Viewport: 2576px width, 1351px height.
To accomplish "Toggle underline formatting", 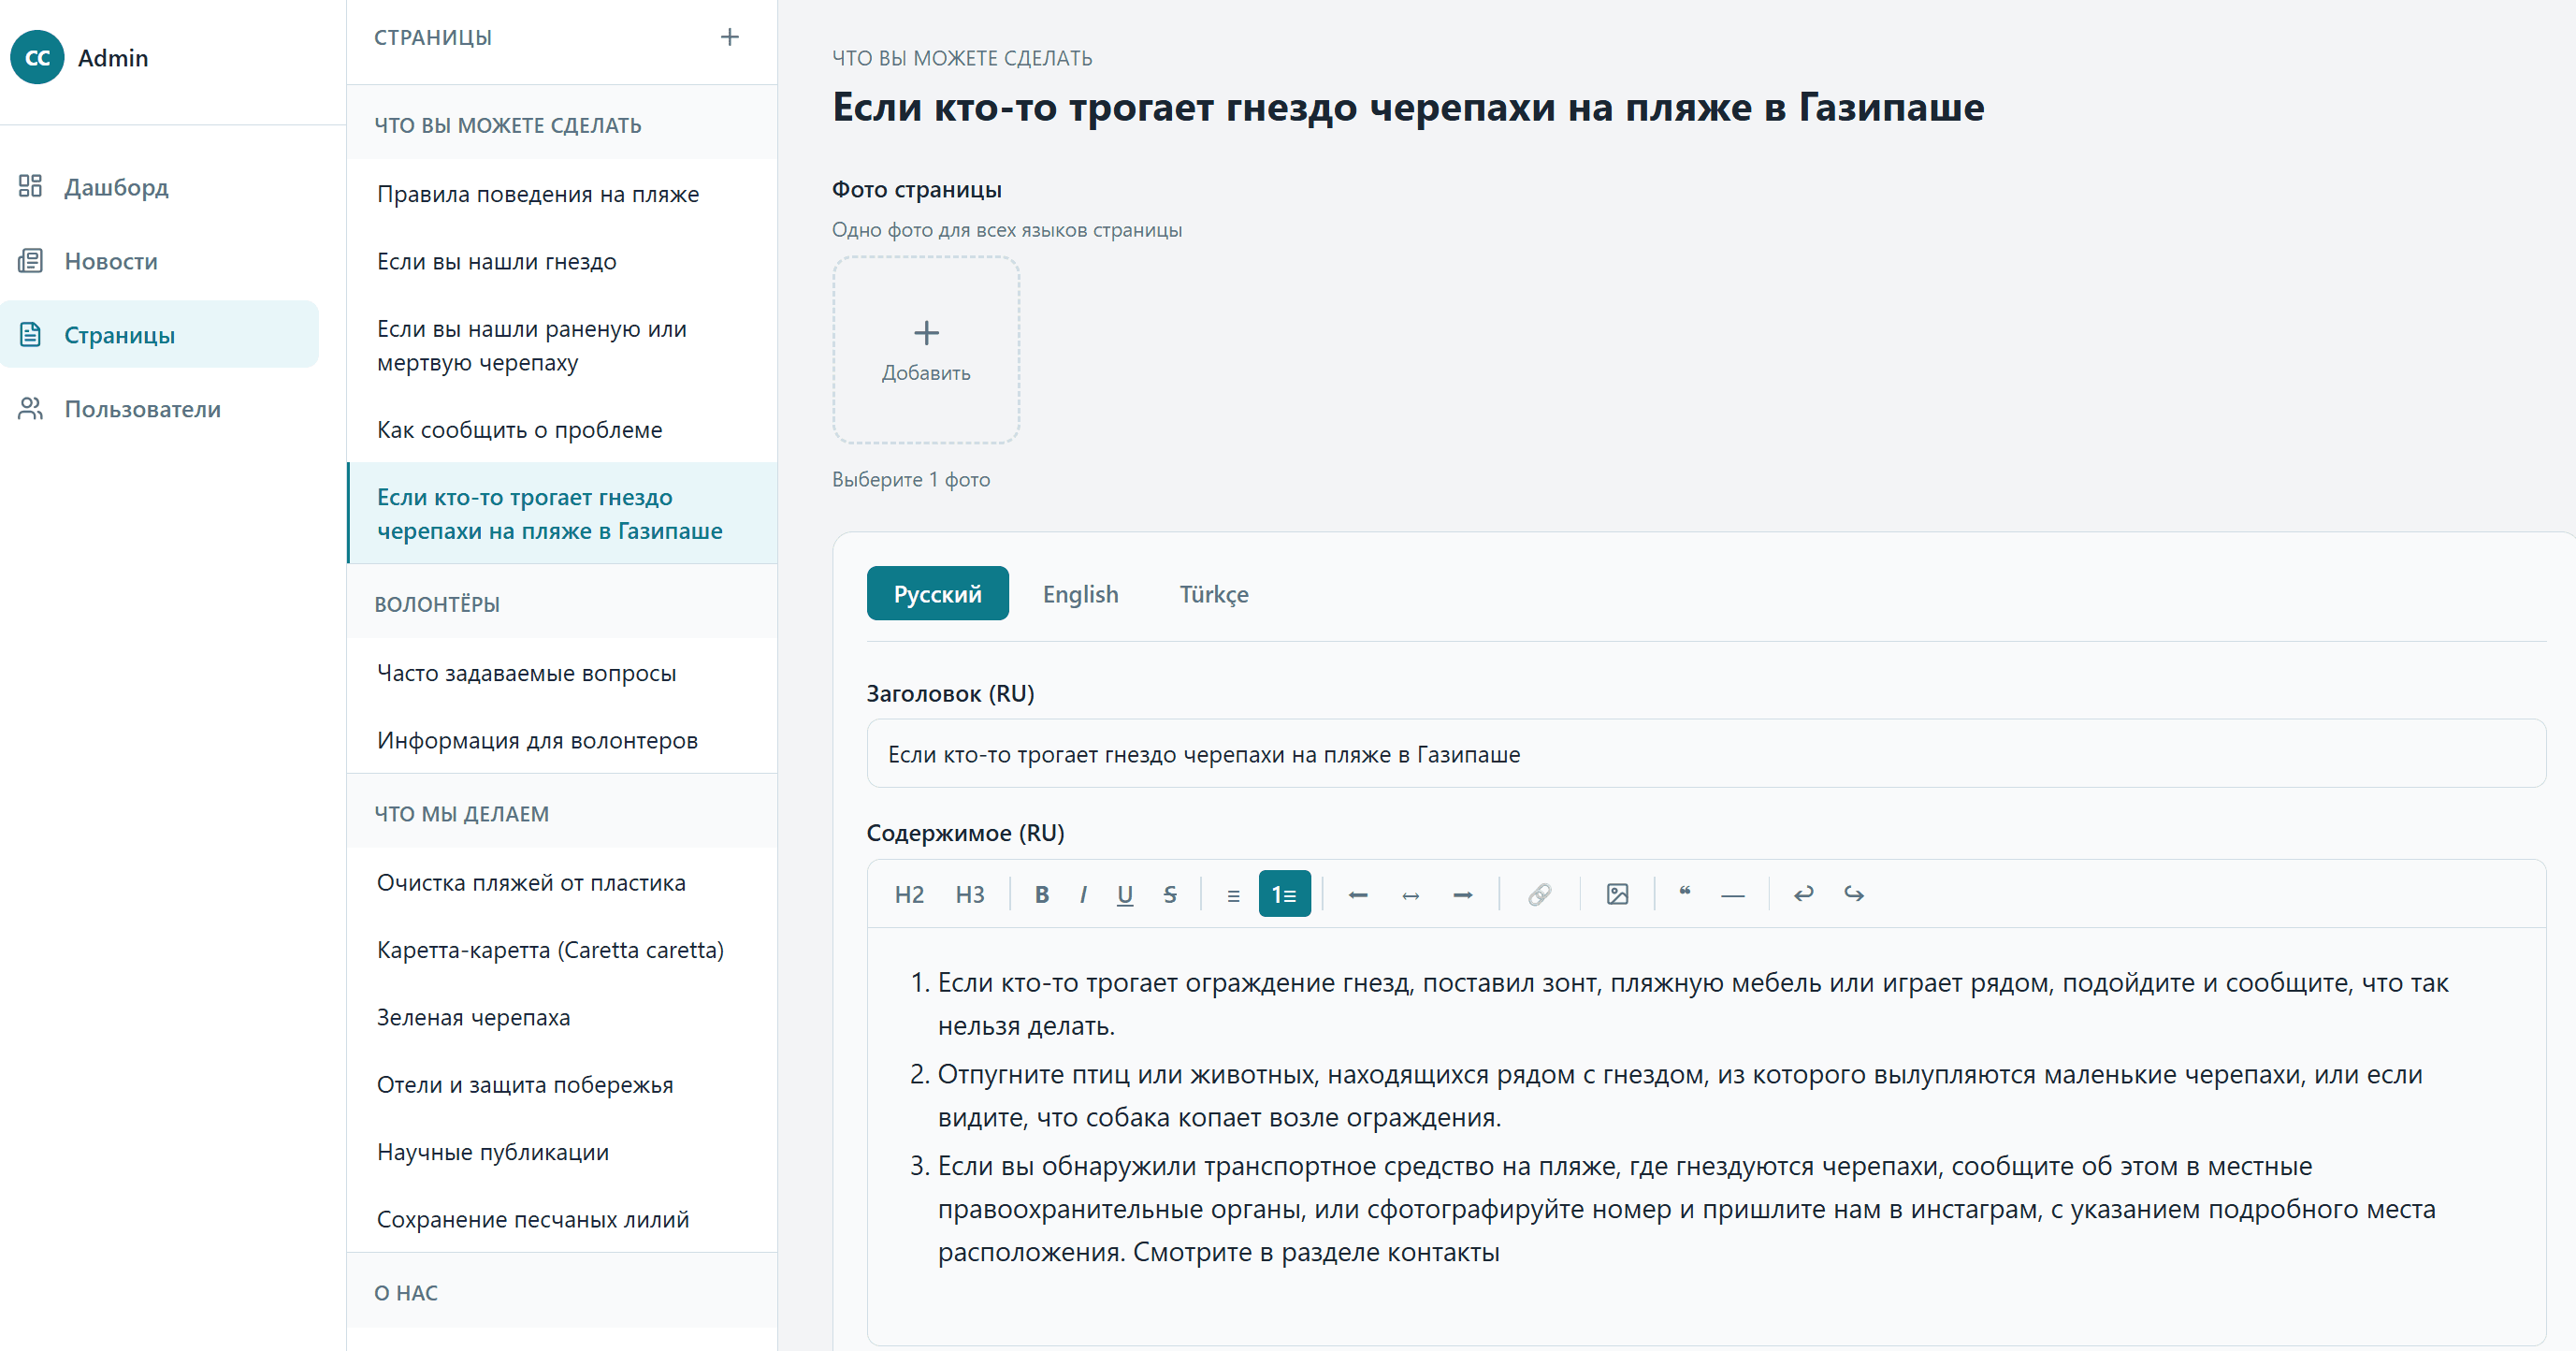I will [x=1125, y=894].
